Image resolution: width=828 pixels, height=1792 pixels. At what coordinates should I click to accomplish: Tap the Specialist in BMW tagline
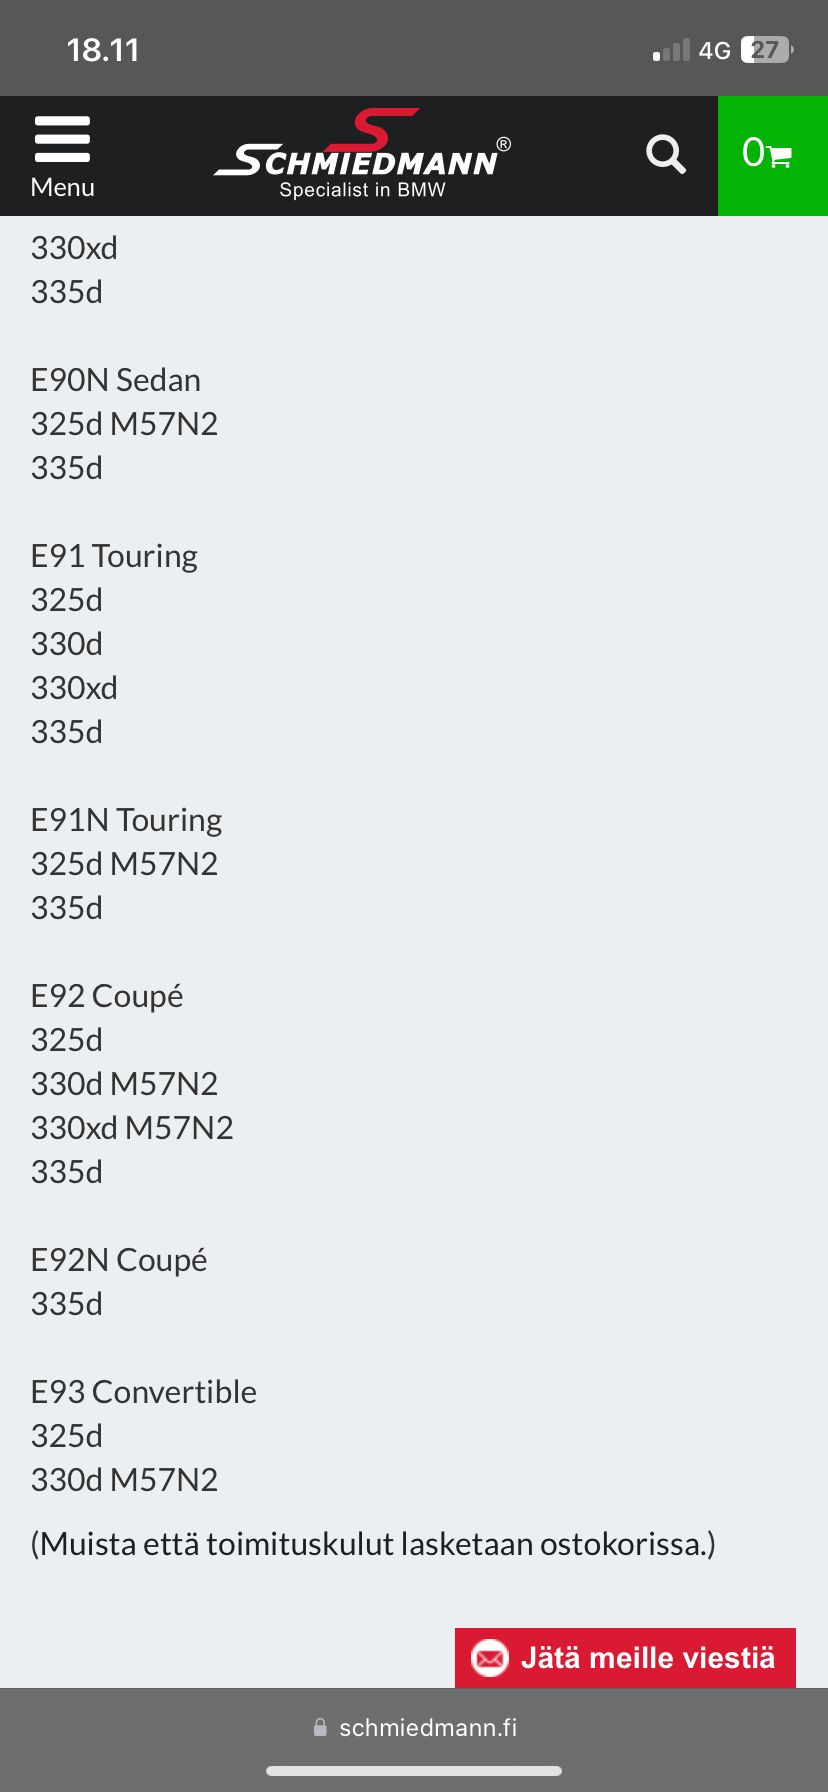pyautogui.click(x=362, y=190)
